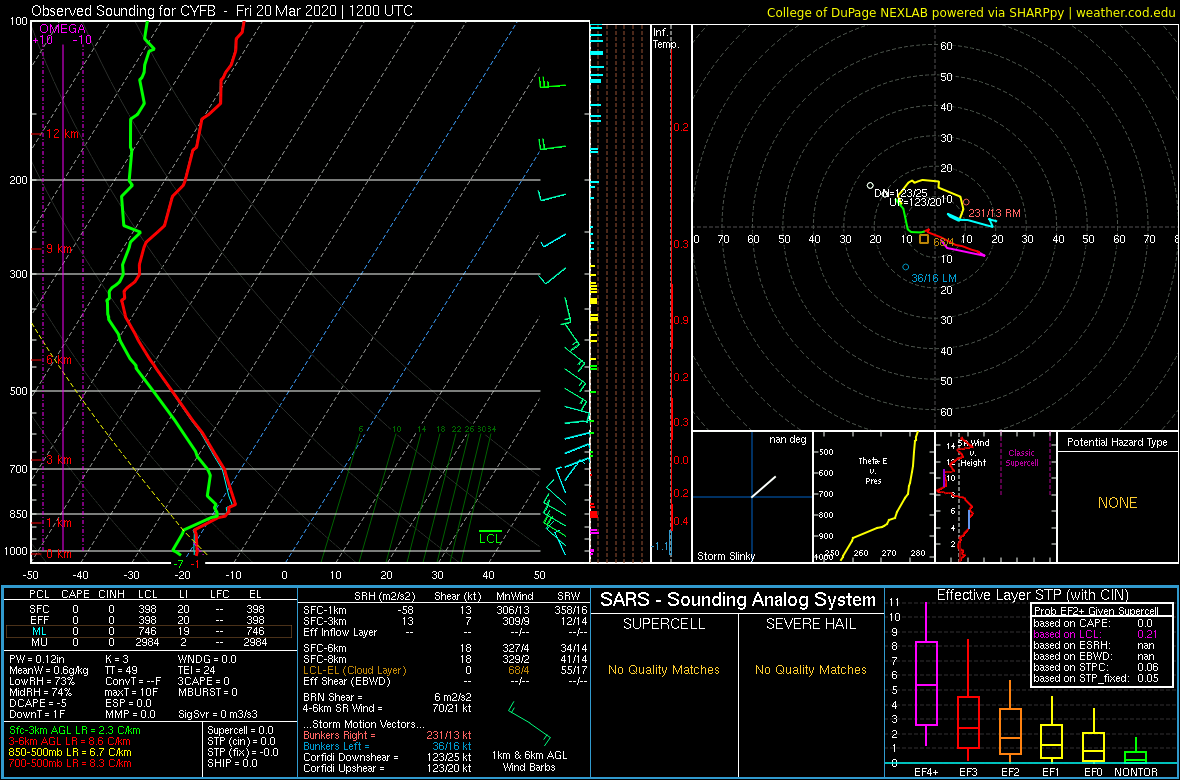The height and width of the screenshot is (780, 1180).
Task: Click the 500 pressure level label
Action: (17, 391)
